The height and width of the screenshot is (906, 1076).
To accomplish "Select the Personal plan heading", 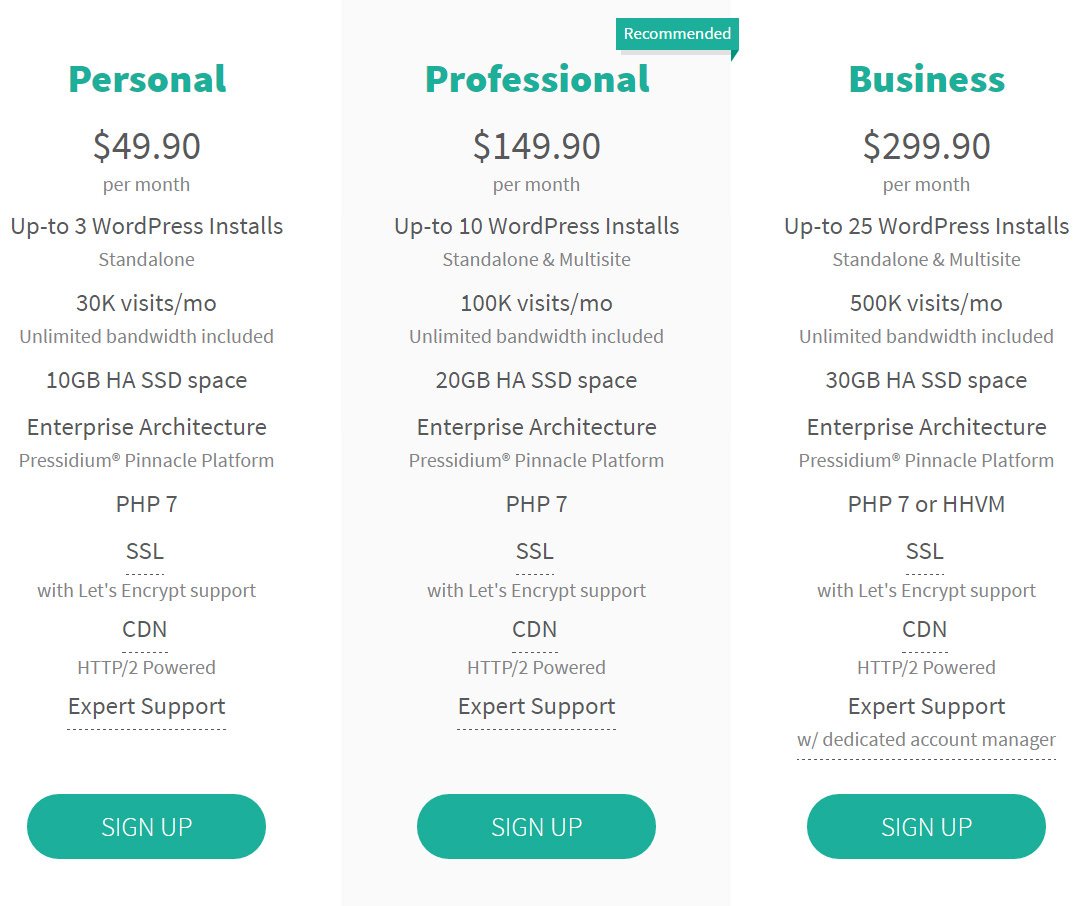I will click(x=147, y=79).
